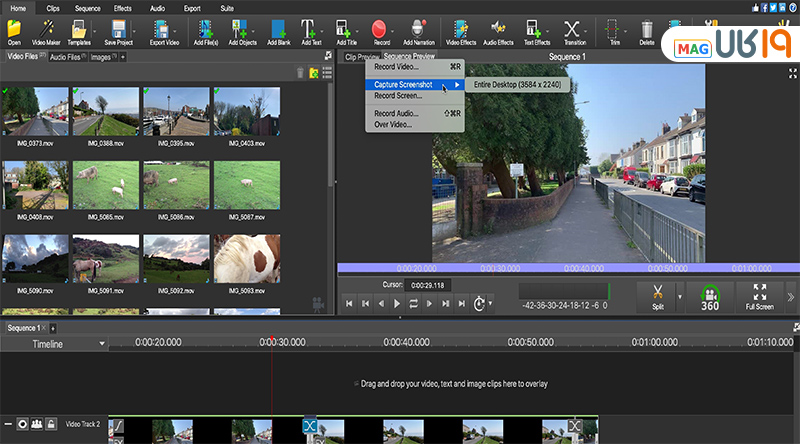Expand the Split button dropdown arrow
Image resolution: width=800 pixels, height=444 pixels.
coord(681,297)
